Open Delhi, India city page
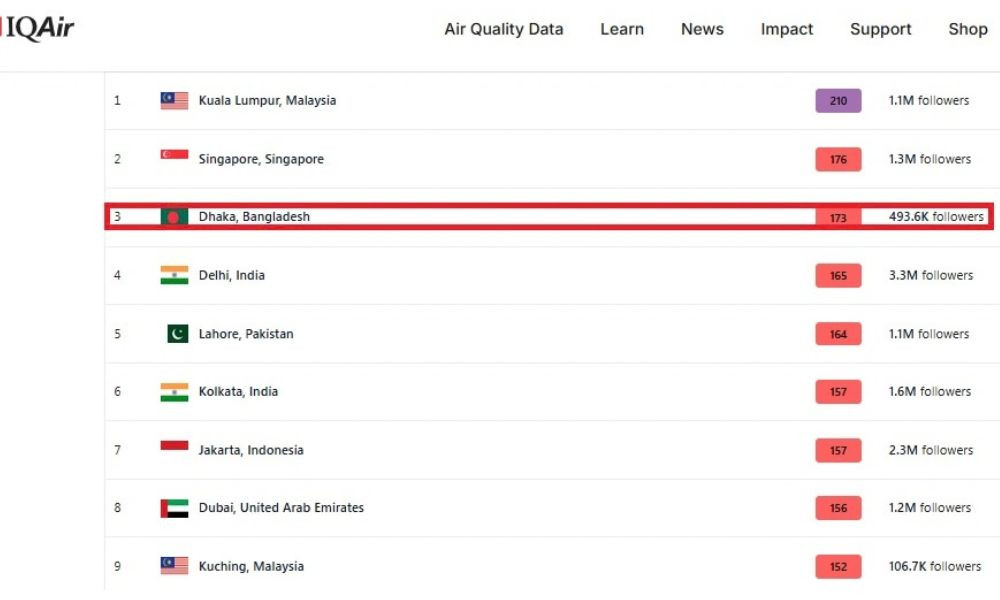Image resolution: width=1000 pixels, height=600 pixels. [232, 275]
